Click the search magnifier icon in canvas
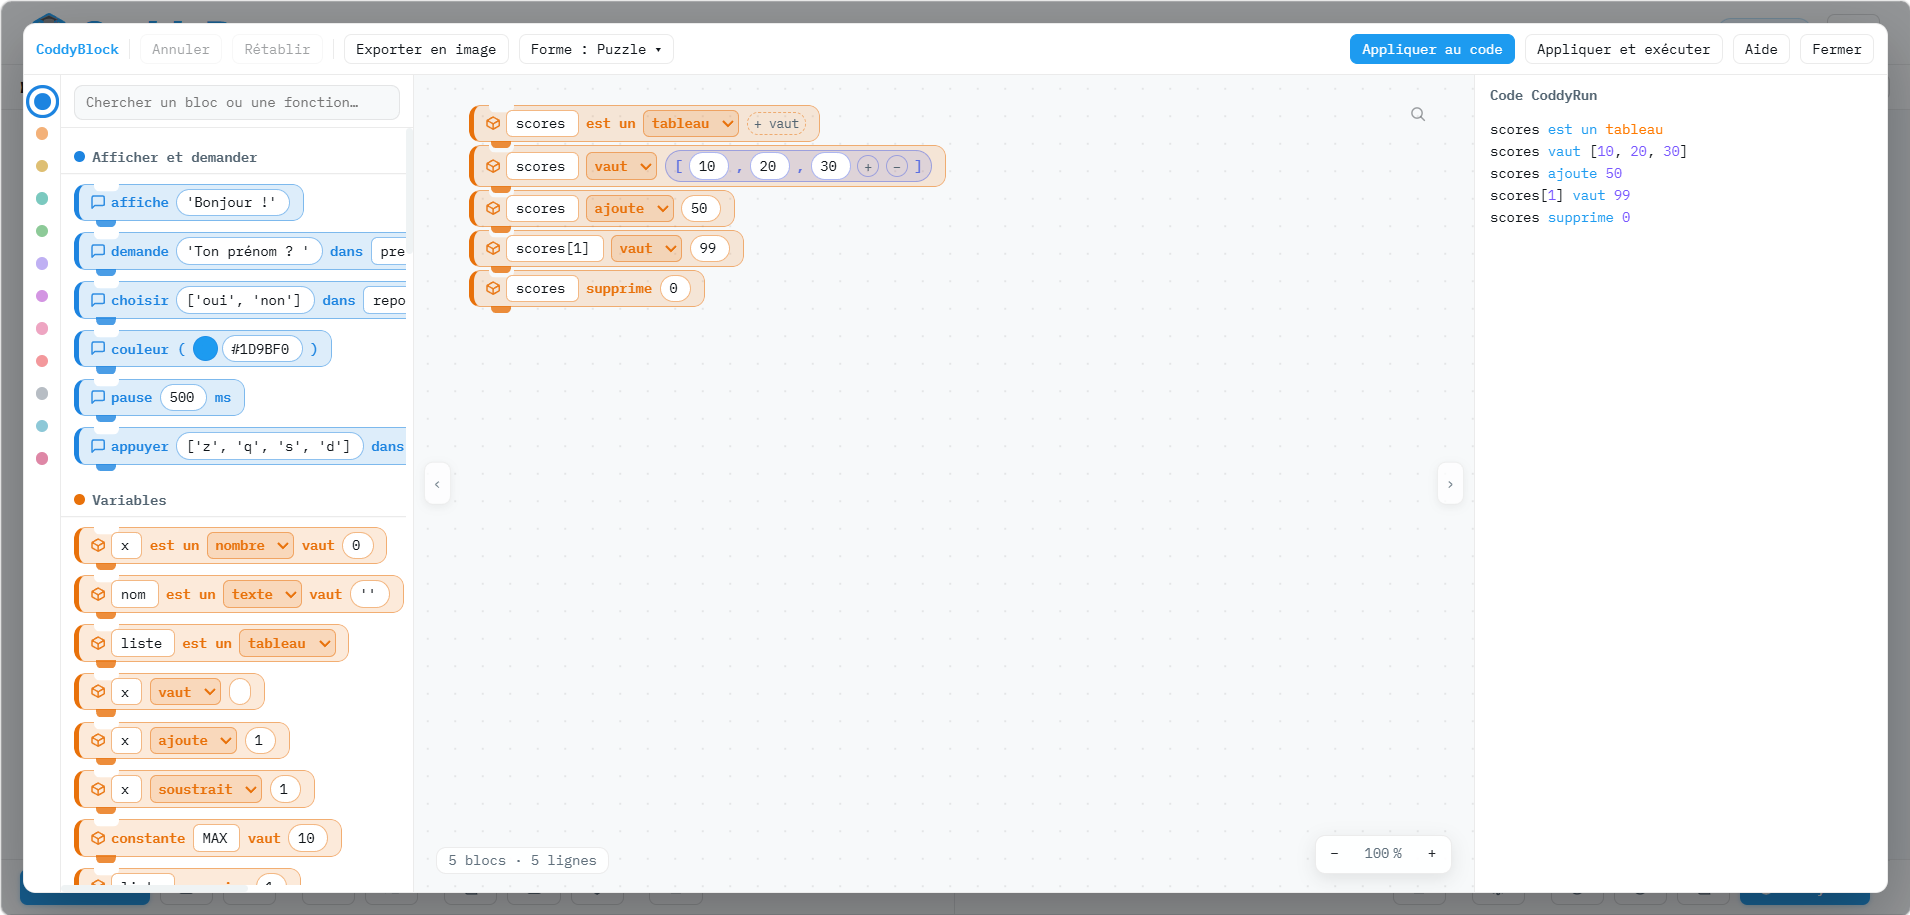The width and height of the screenshot is (1910, 915). coord(1418,115)
